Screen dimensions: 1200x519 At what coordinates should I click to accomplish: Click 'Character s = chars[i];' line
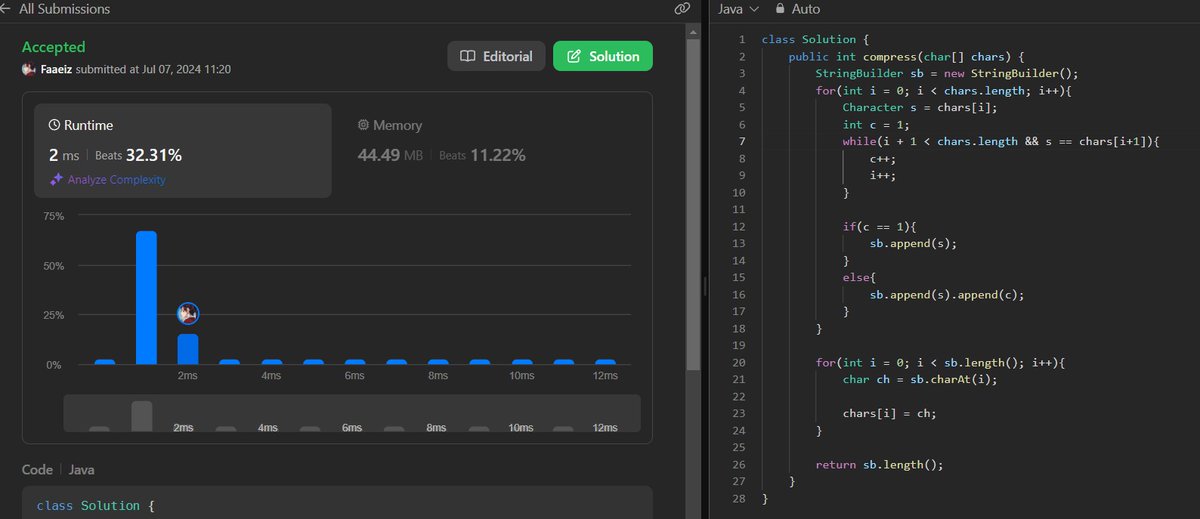920,108
